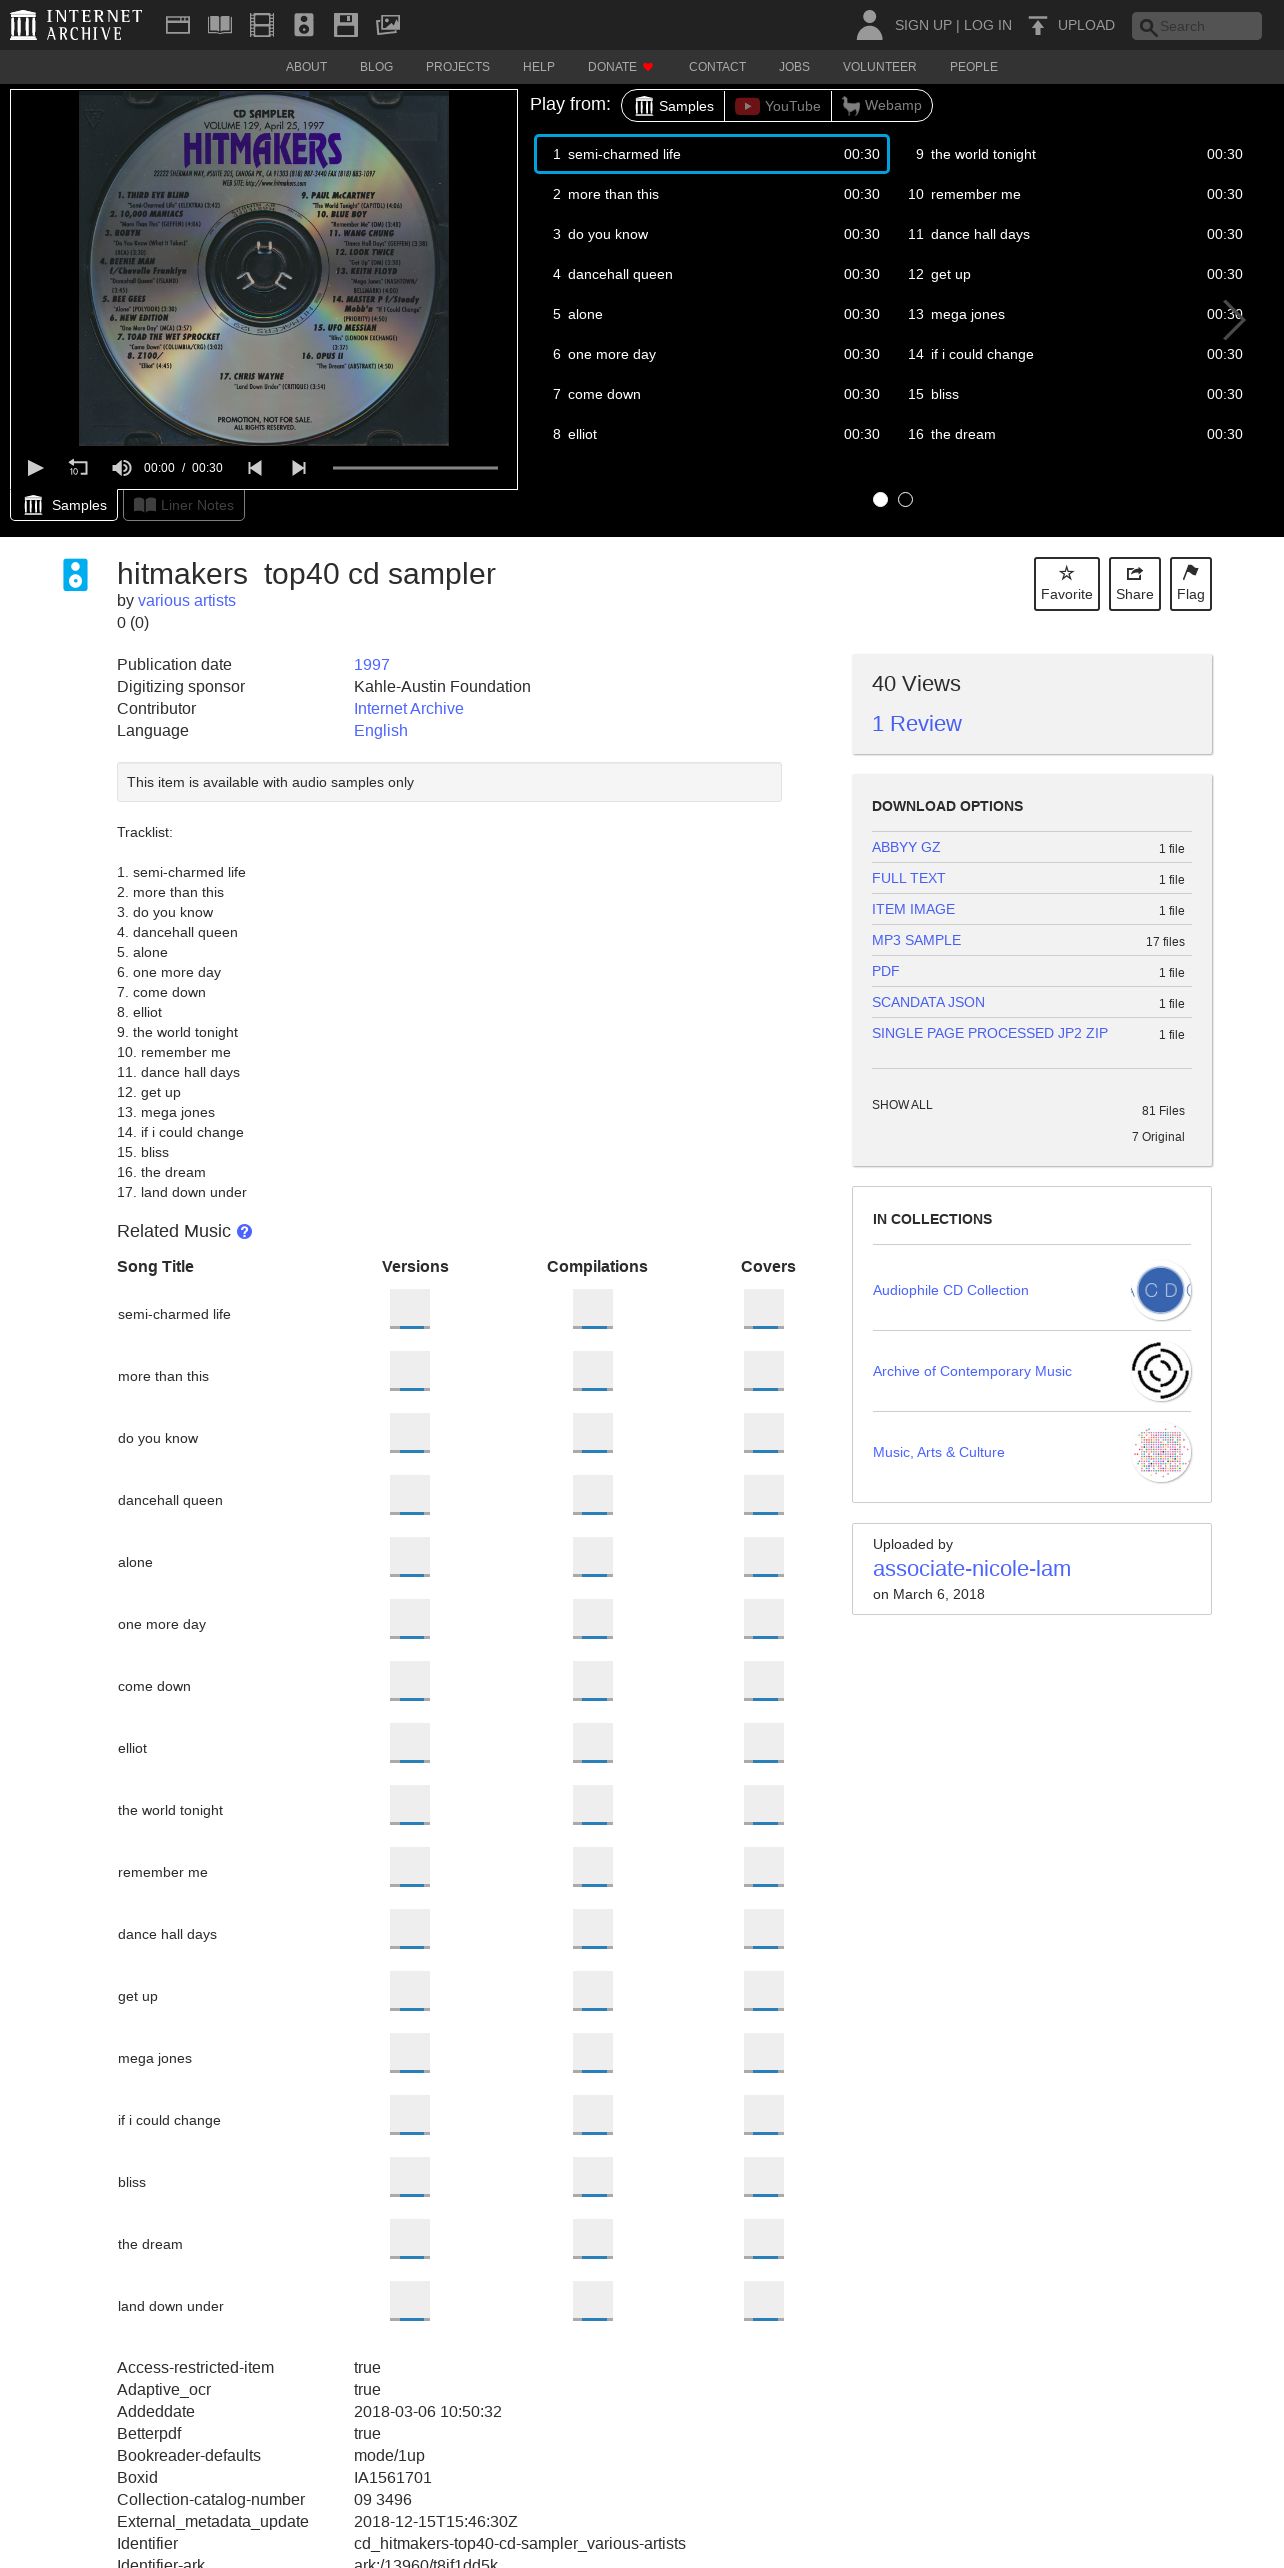Screen dimensions: 1284x2568
Task: Open the Texts book icon
Action: click(220, 25)
